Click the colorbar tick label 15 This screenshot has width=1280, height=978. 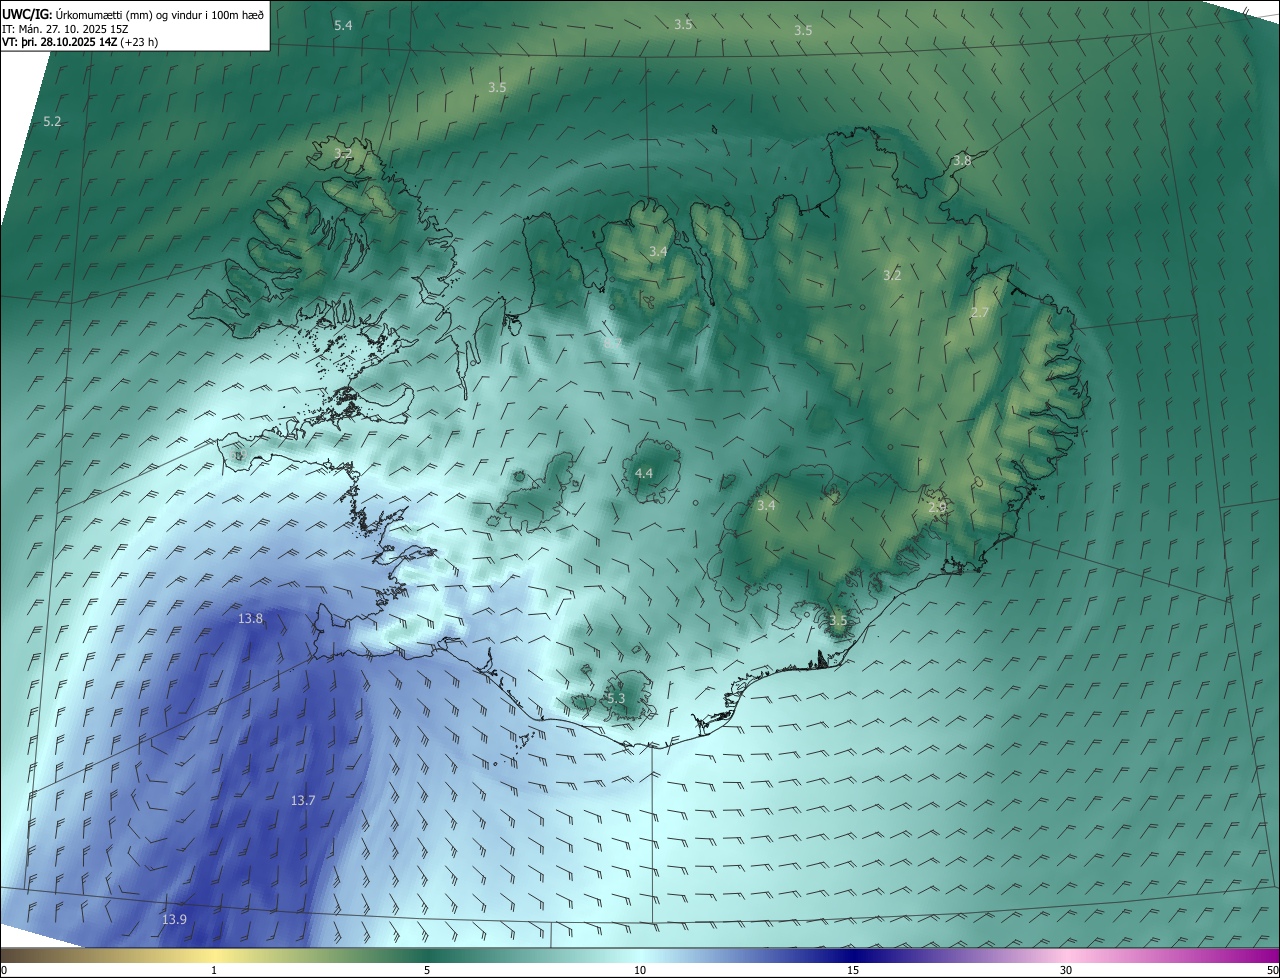(x=853, y=970)
